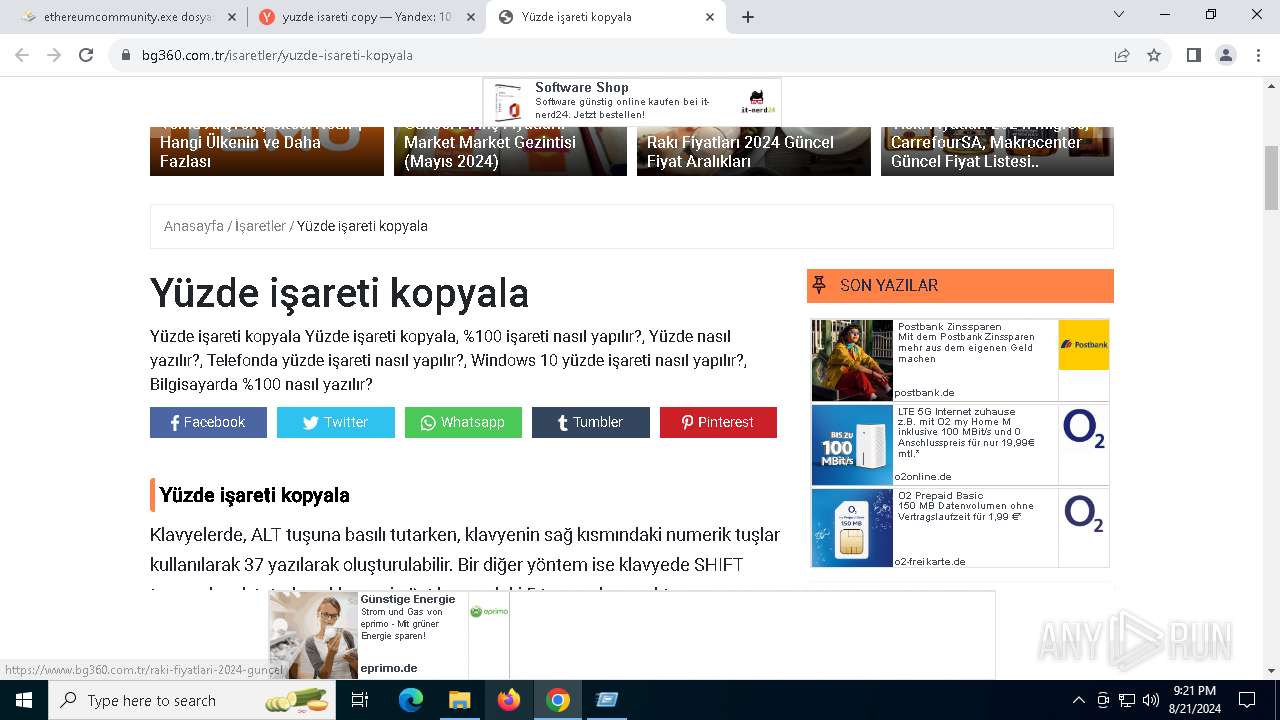The width and height of the screenshot is (1280, 720).
Task: Click the browser forward arrow
Action: (x=54, y=55)
